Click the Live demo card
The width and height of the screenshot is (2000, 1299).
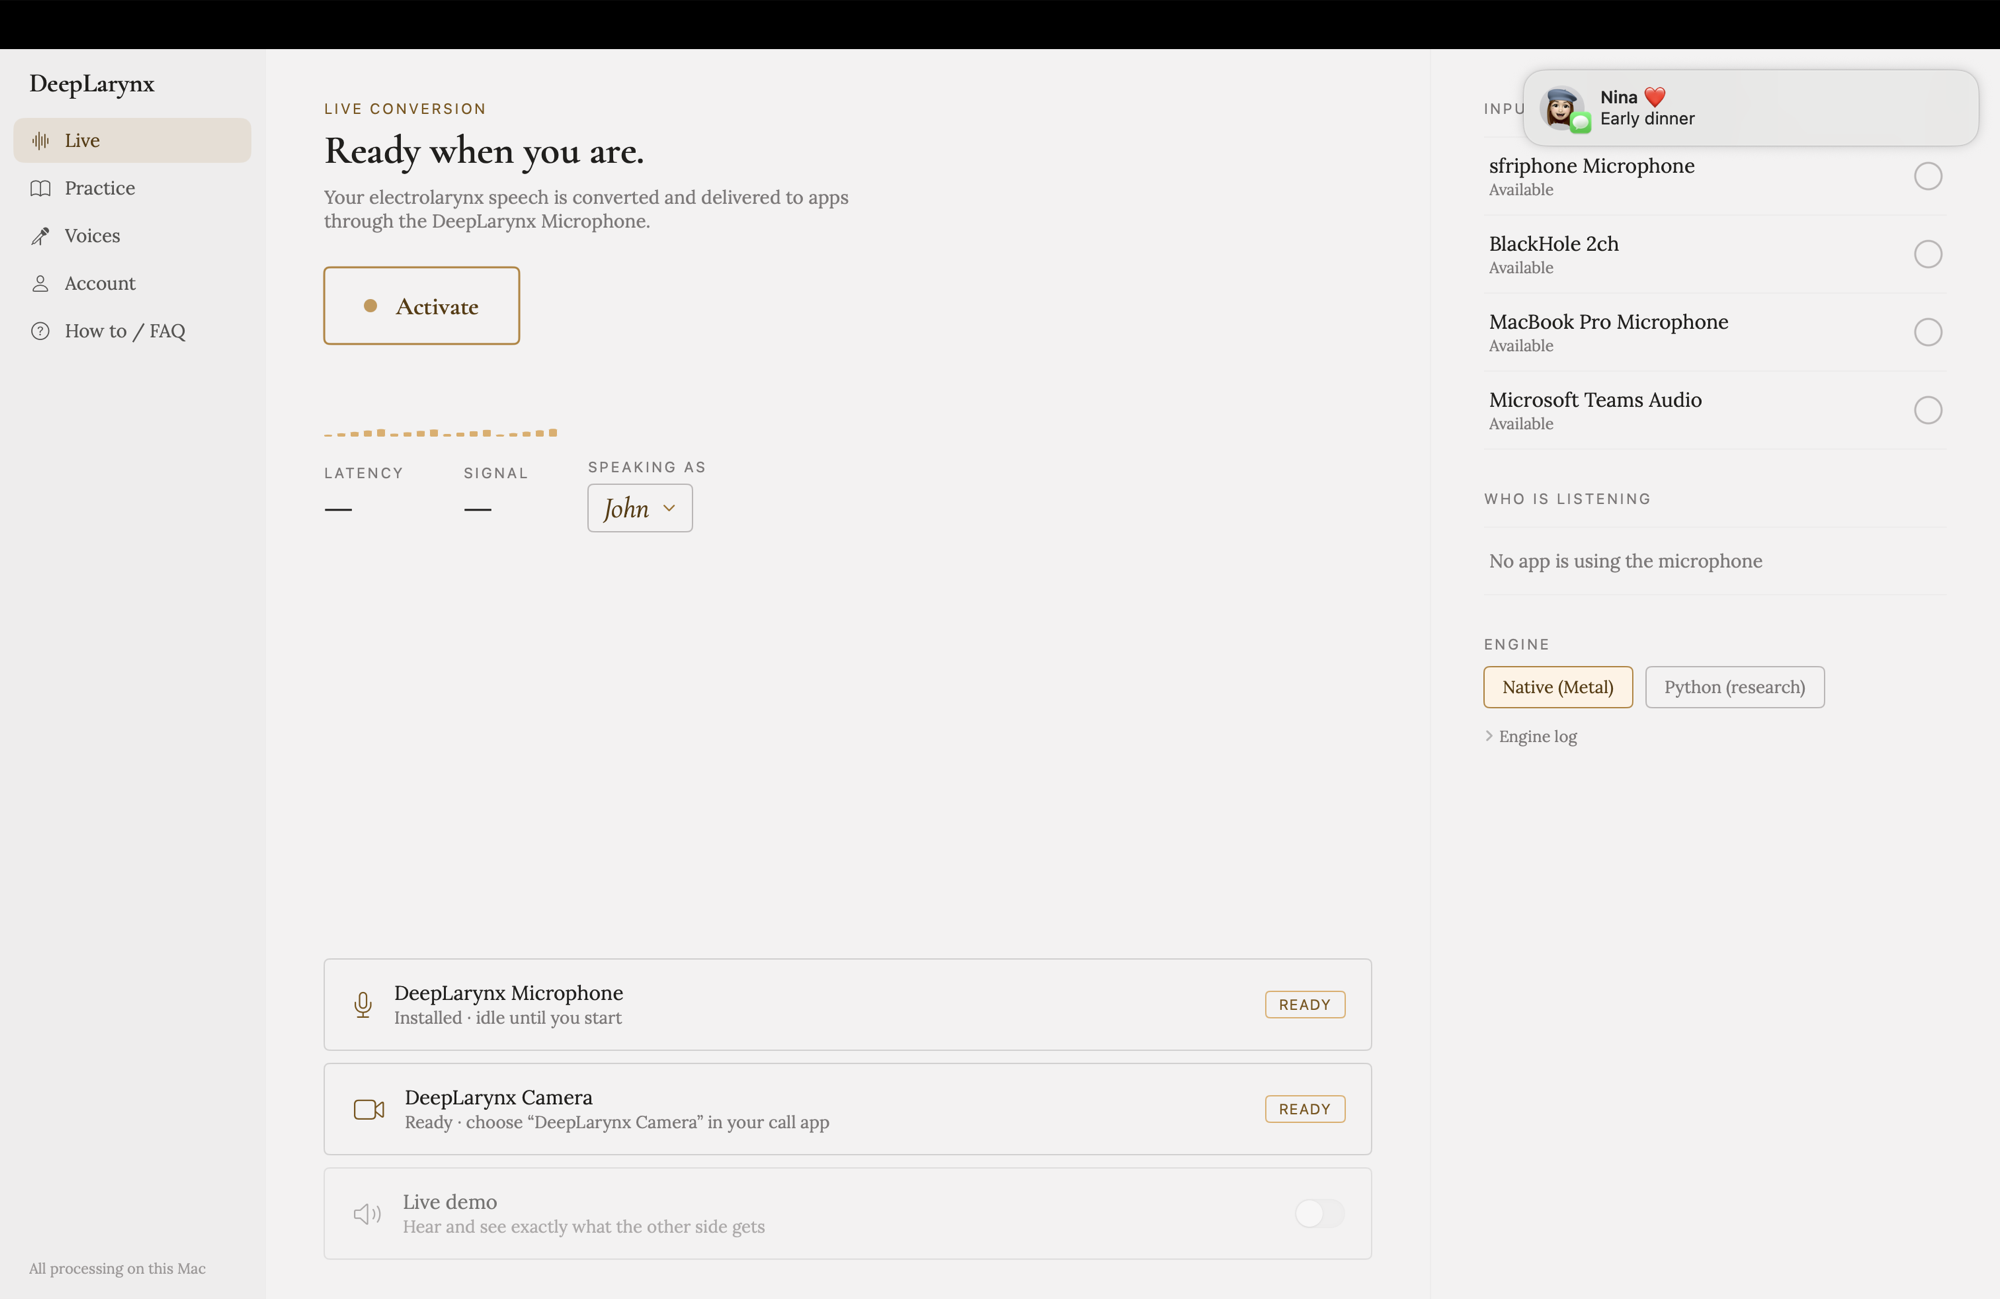click(x=848, y=1214)
